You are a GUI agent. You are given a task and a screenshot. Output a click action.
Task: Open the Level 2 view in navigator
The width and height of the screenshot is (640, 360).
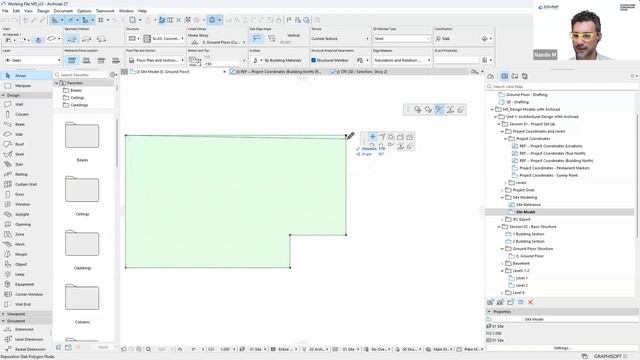coord(522,286)
